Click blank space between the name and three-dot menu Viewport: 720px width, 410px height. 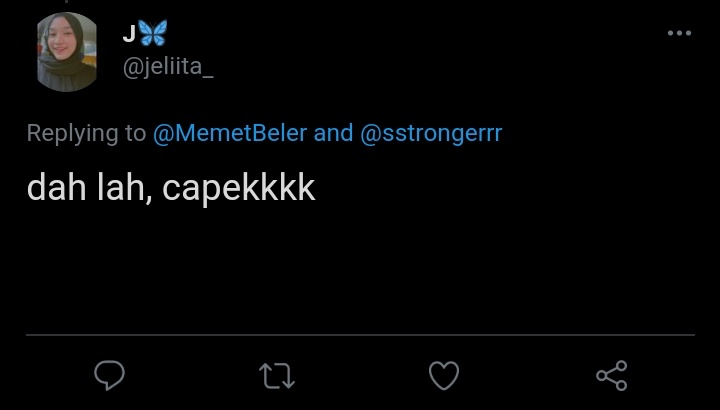click(420, 35)
